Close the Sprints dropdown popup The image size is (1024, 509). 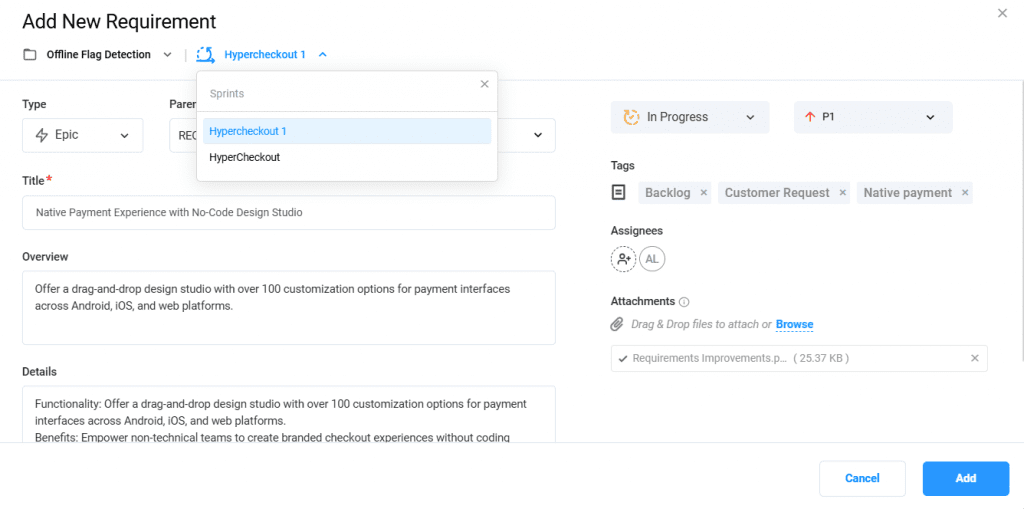pyautogui.click(x=485, y=84)
